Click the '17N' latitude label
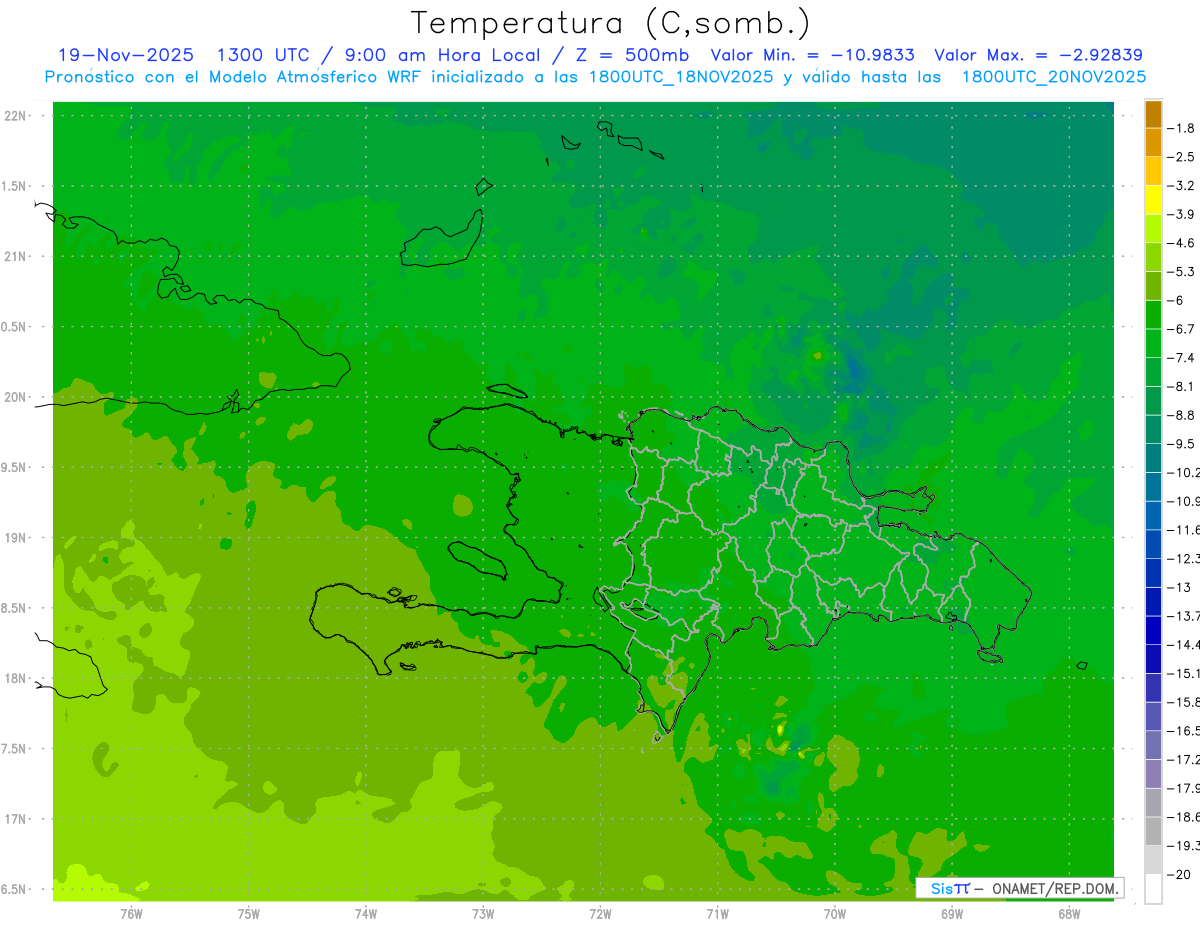 (17, 819)
